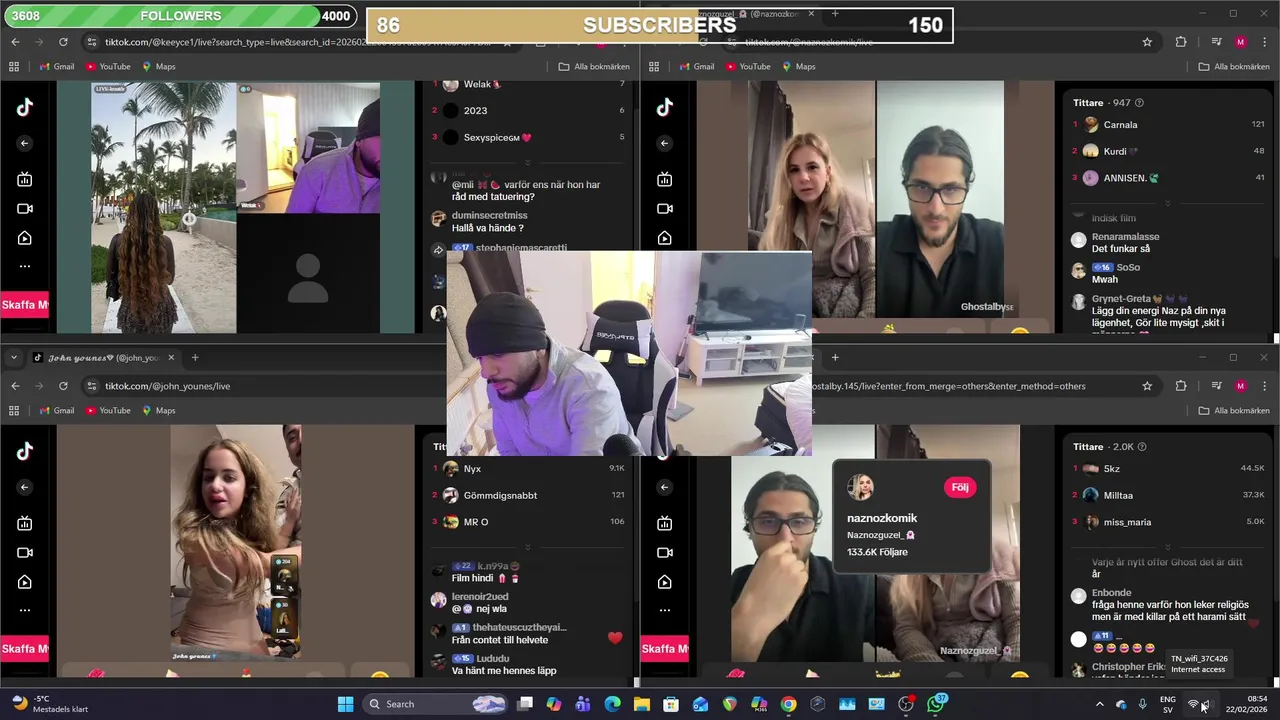Open three-dots more menu in john_younes sidebar
The height and width of the screenshot is (720, 1280).
pyautogui.click(x=25, y=610)
